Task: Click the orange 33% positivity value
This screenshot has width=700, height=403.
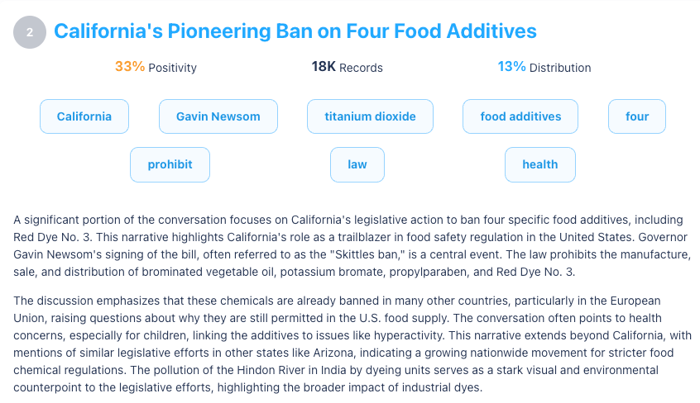Action: [x=129, y=67]
